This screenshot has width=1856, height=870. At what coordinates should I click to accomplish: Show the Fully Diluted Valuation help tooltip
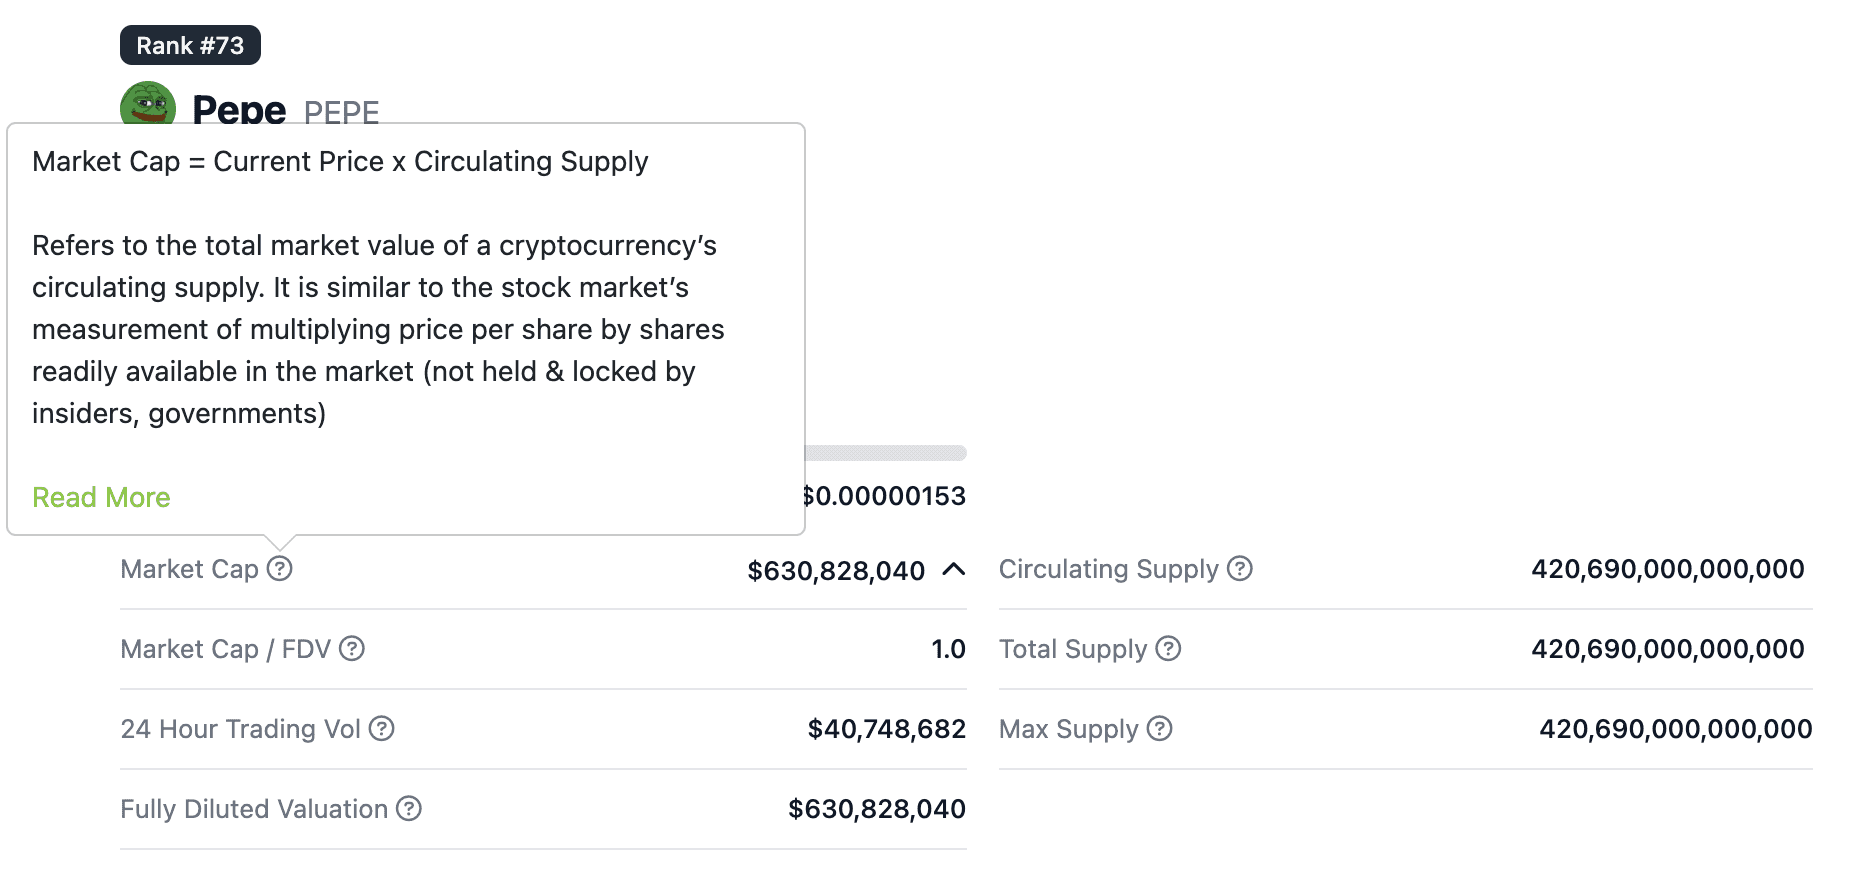click(x=409, y=809)
